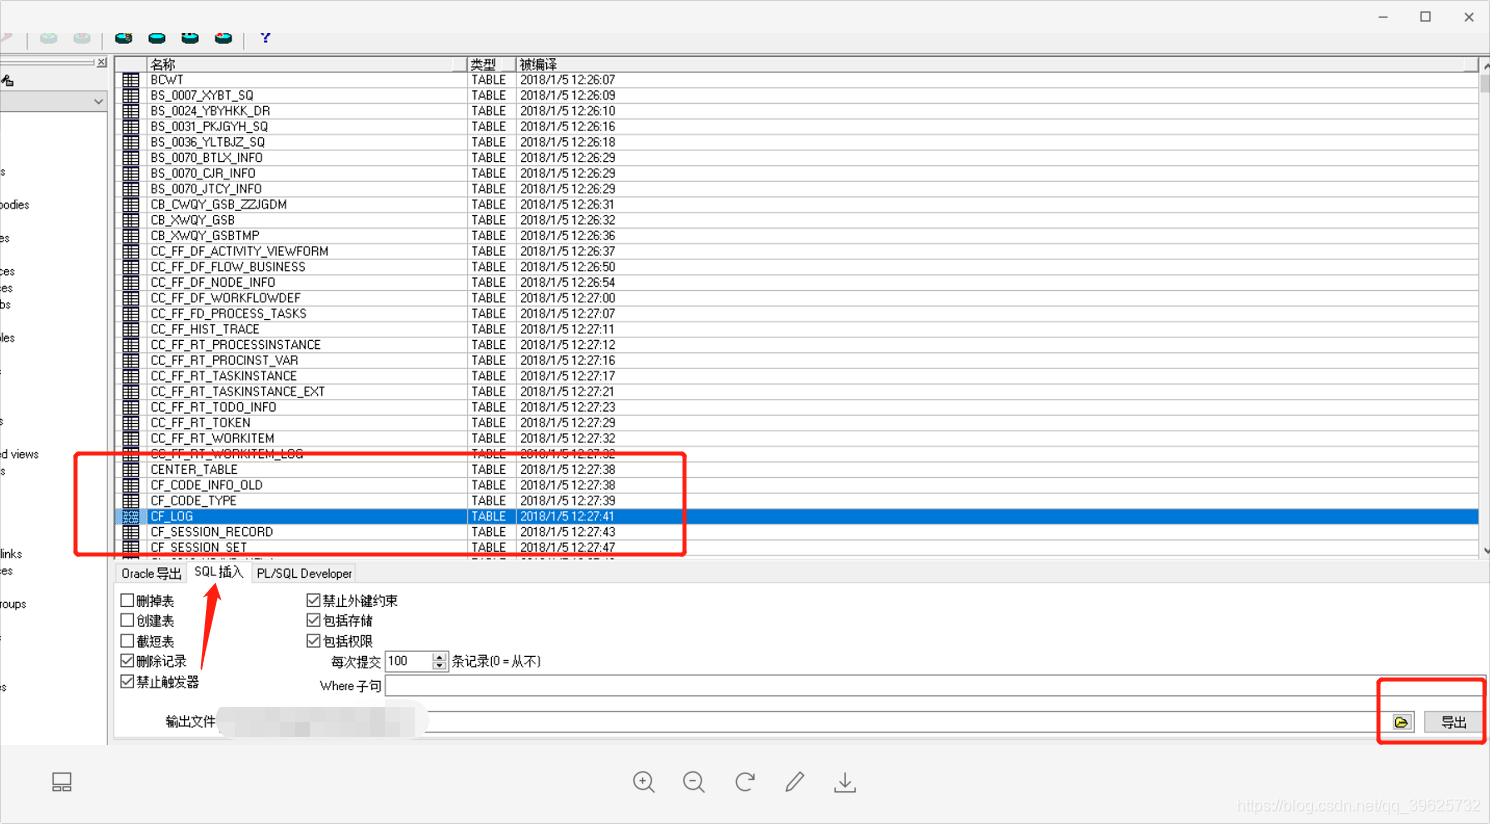Toggle the 禁止外键约束 checkbox
This screenshot has width=1490, height=824.
click(x=313, y=600)
